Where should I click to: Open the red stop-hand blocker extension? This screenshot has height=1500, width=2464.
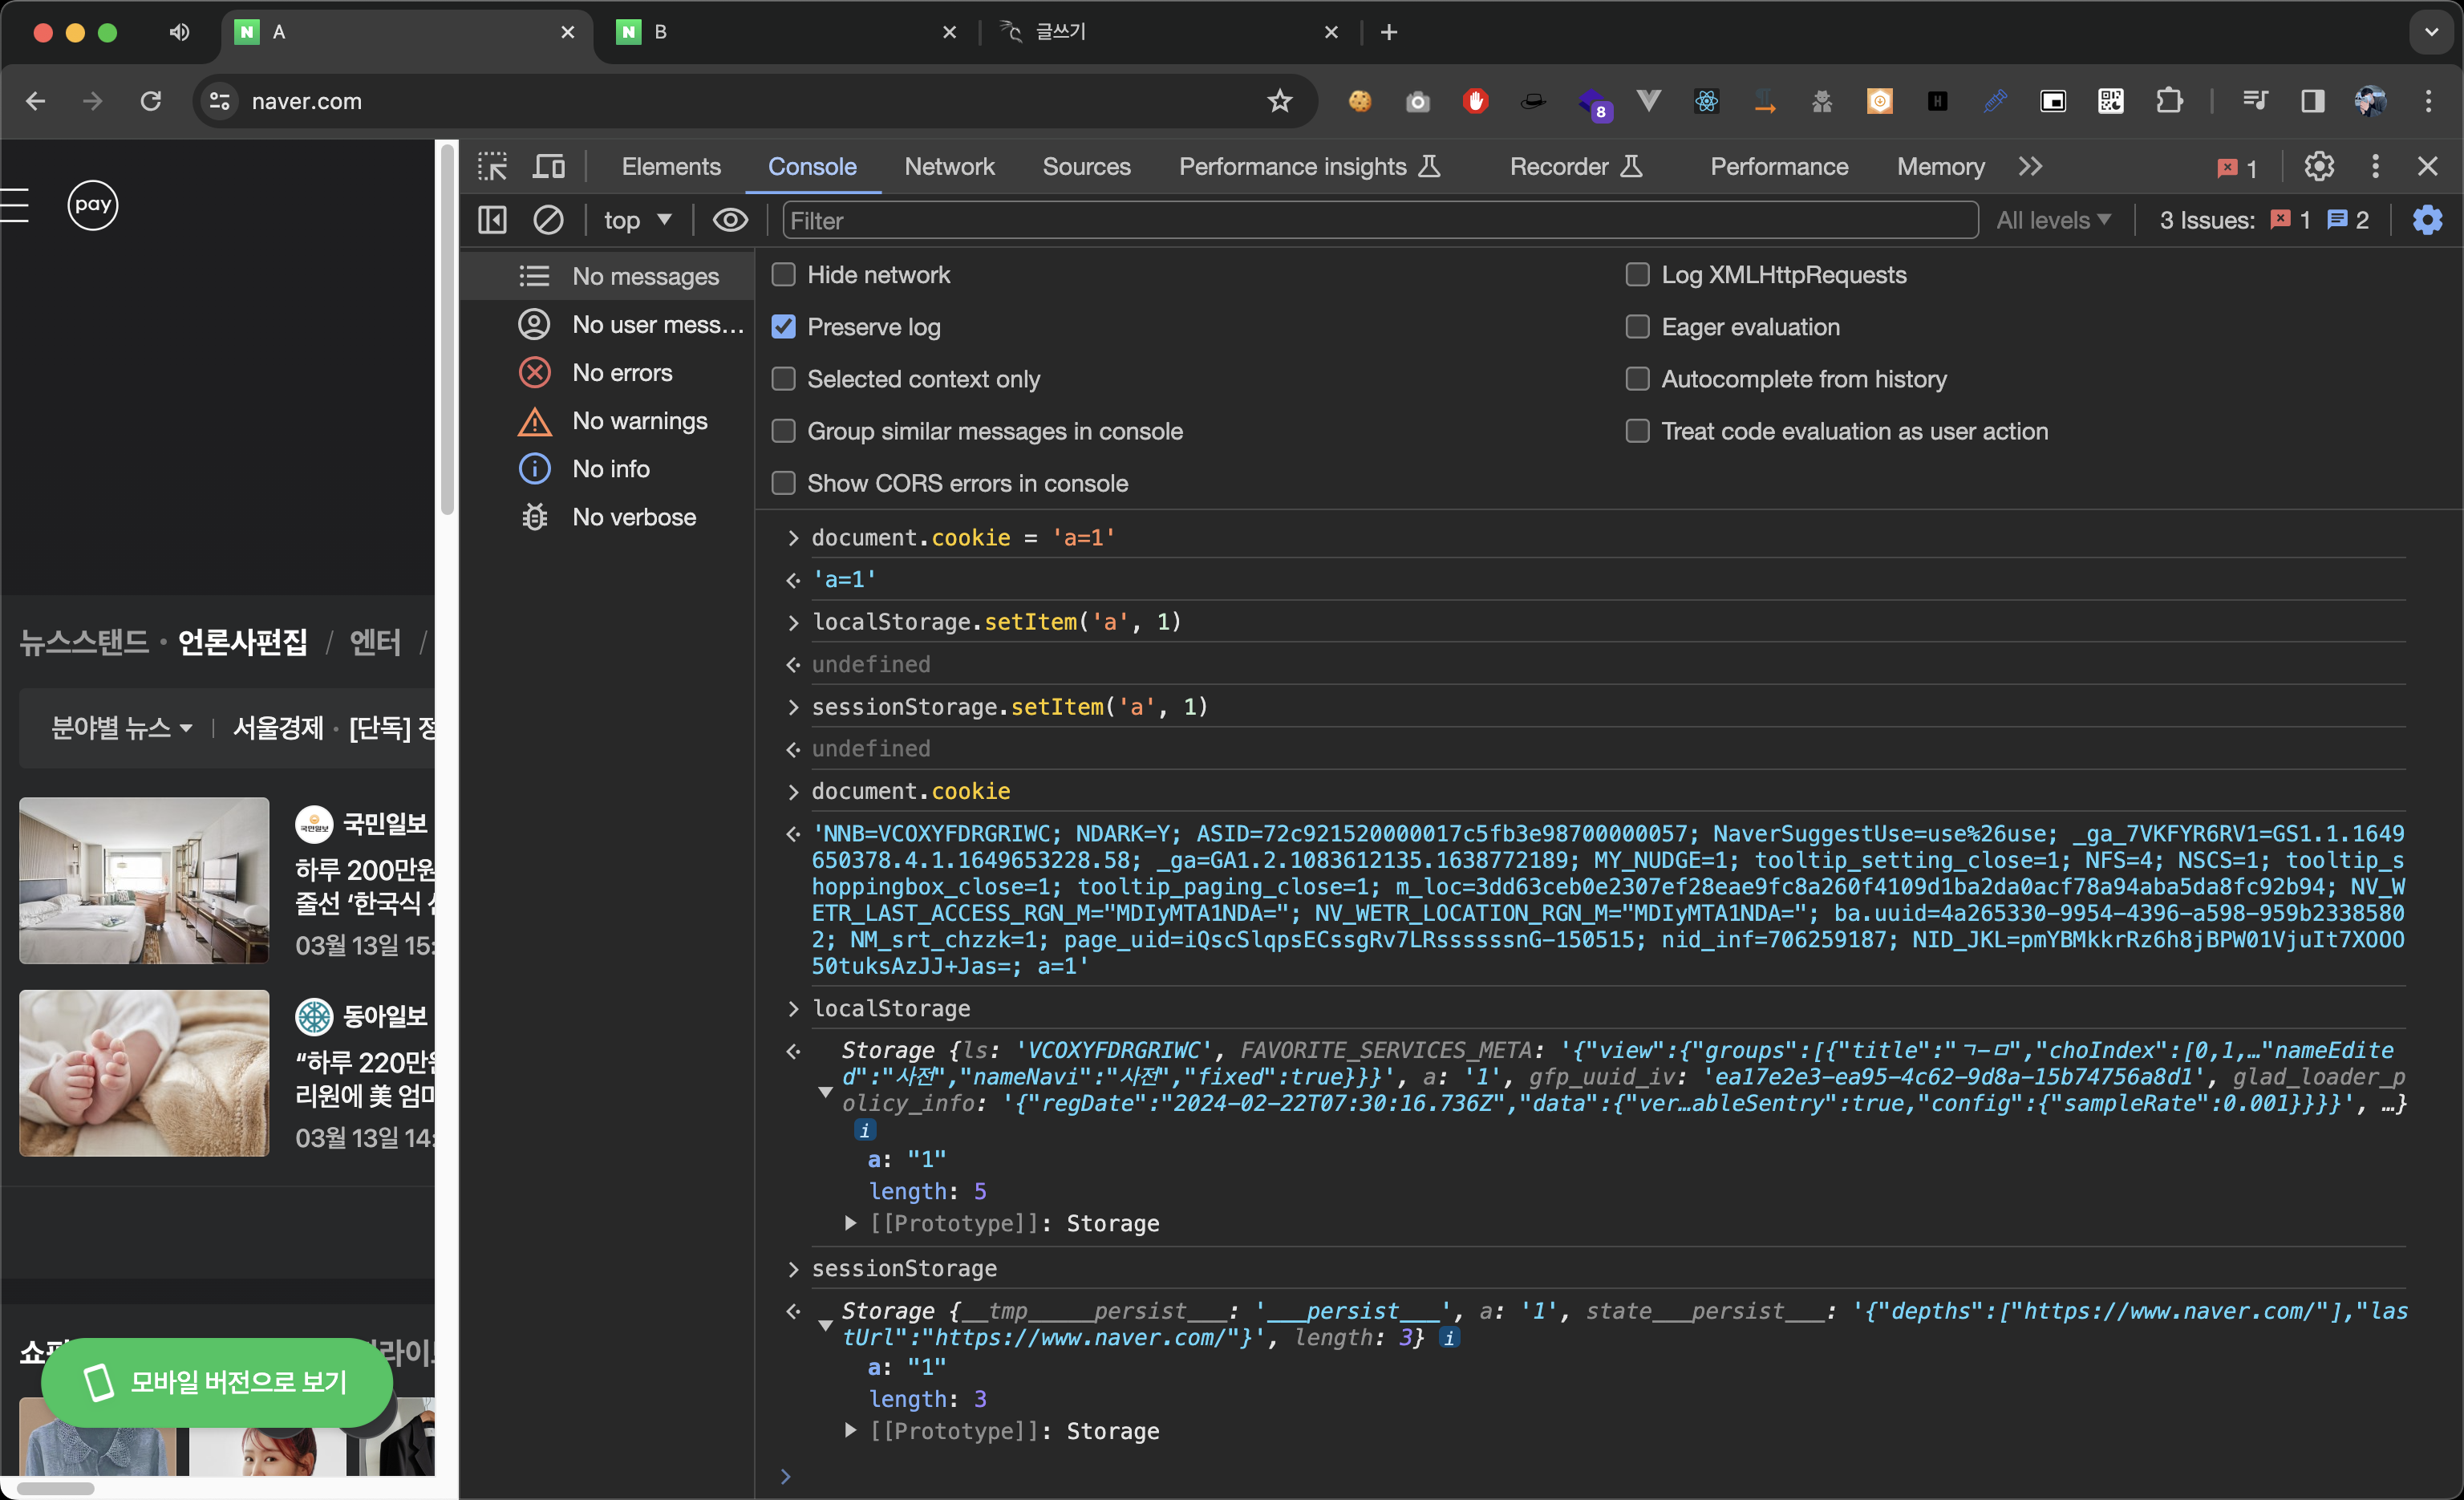tap(1475, 101)
